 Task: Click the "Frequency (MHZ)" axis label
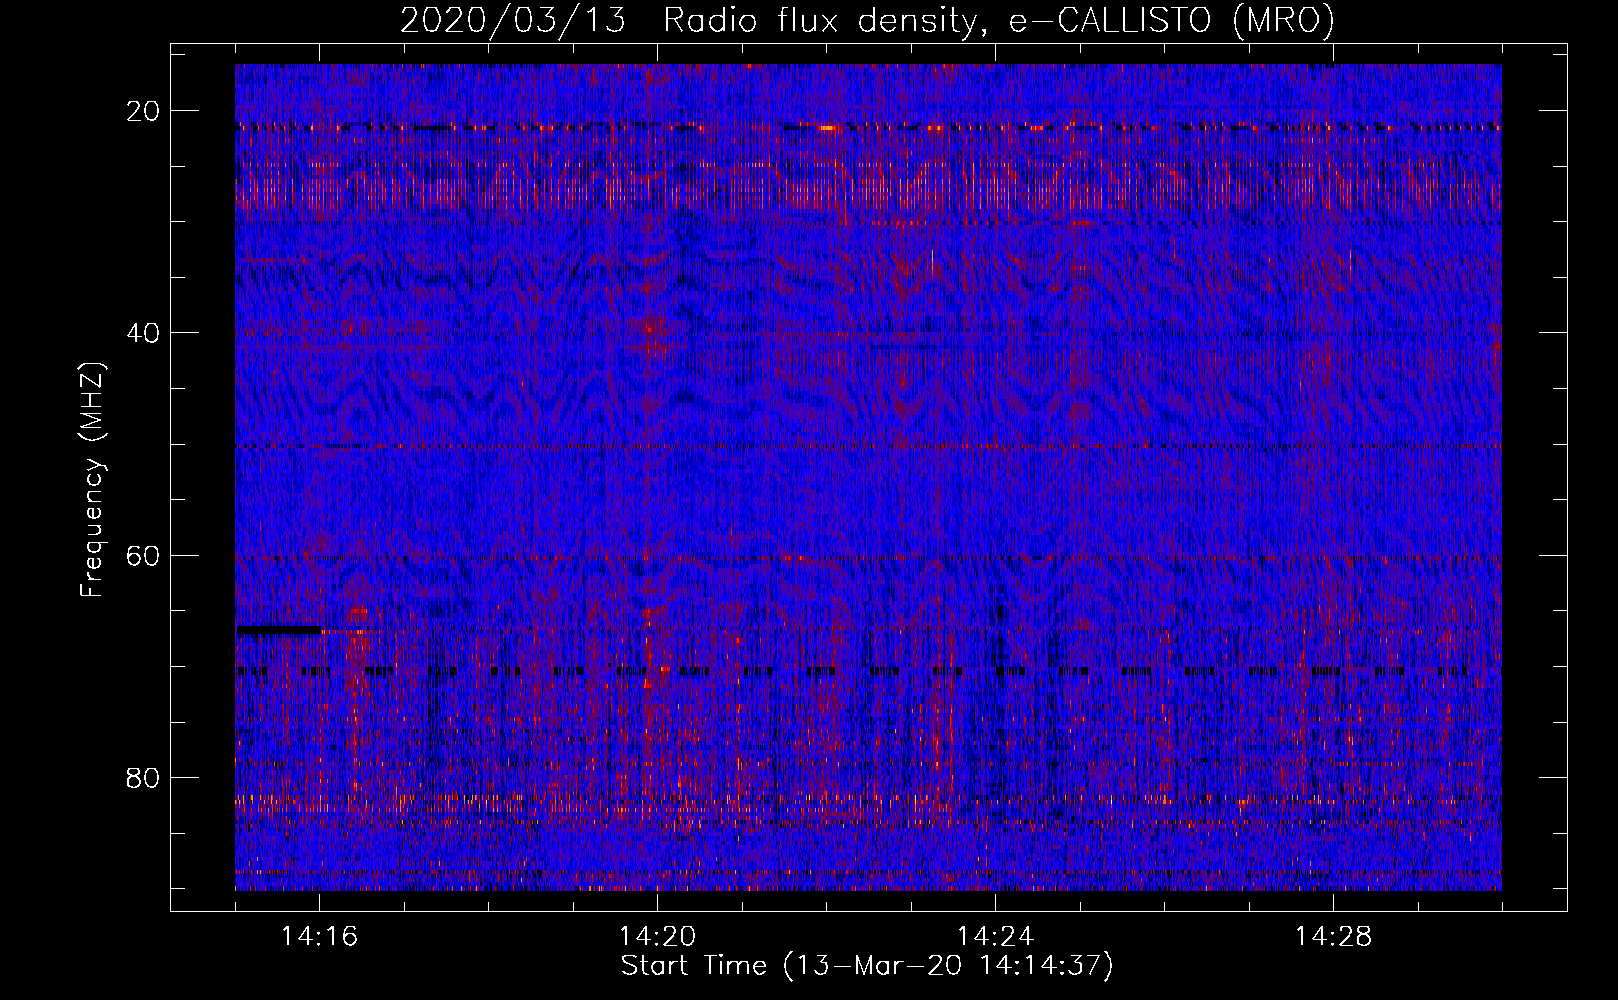(x=92, y=479)
